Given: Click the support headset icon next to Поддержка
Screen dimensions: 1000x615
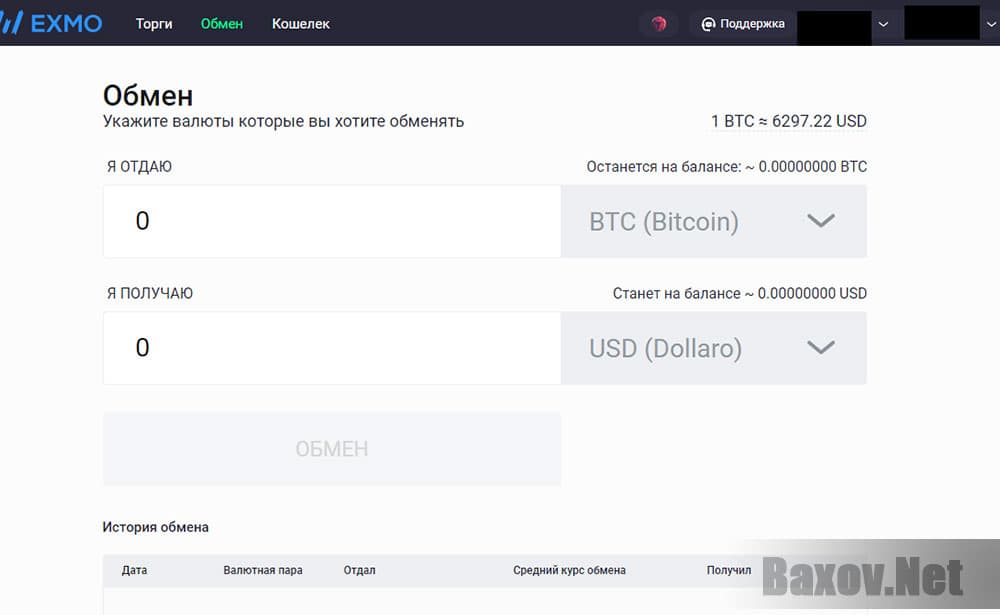Looking at the screenshot, I should click(x=708, y=23).
